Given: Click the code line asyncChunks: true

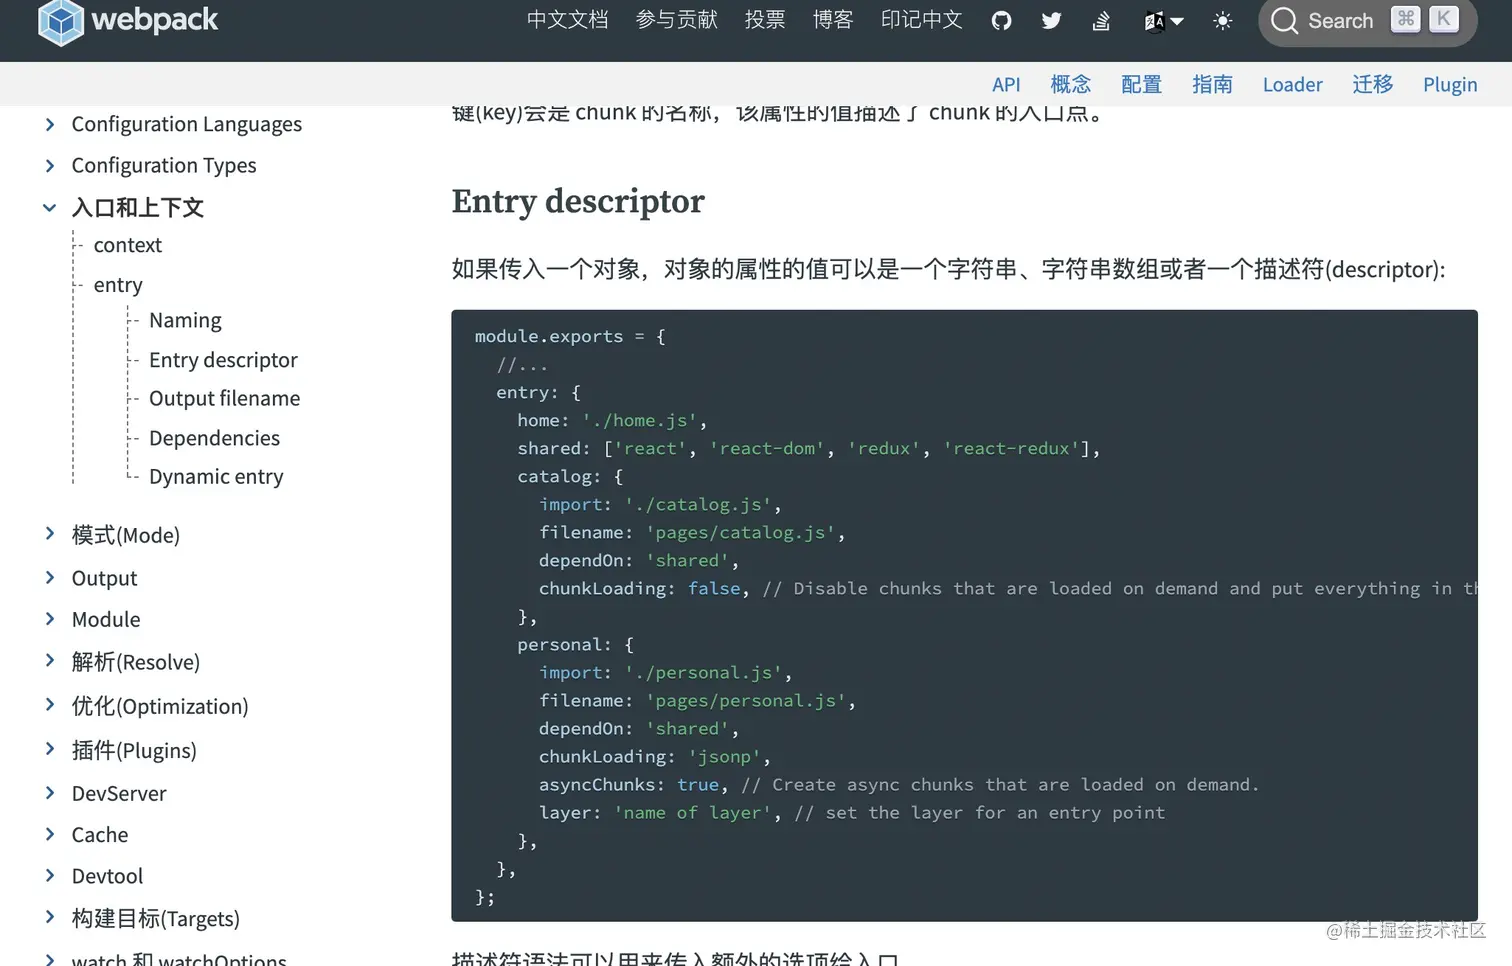Looking at the screenshot, I should tap(899, 784).
